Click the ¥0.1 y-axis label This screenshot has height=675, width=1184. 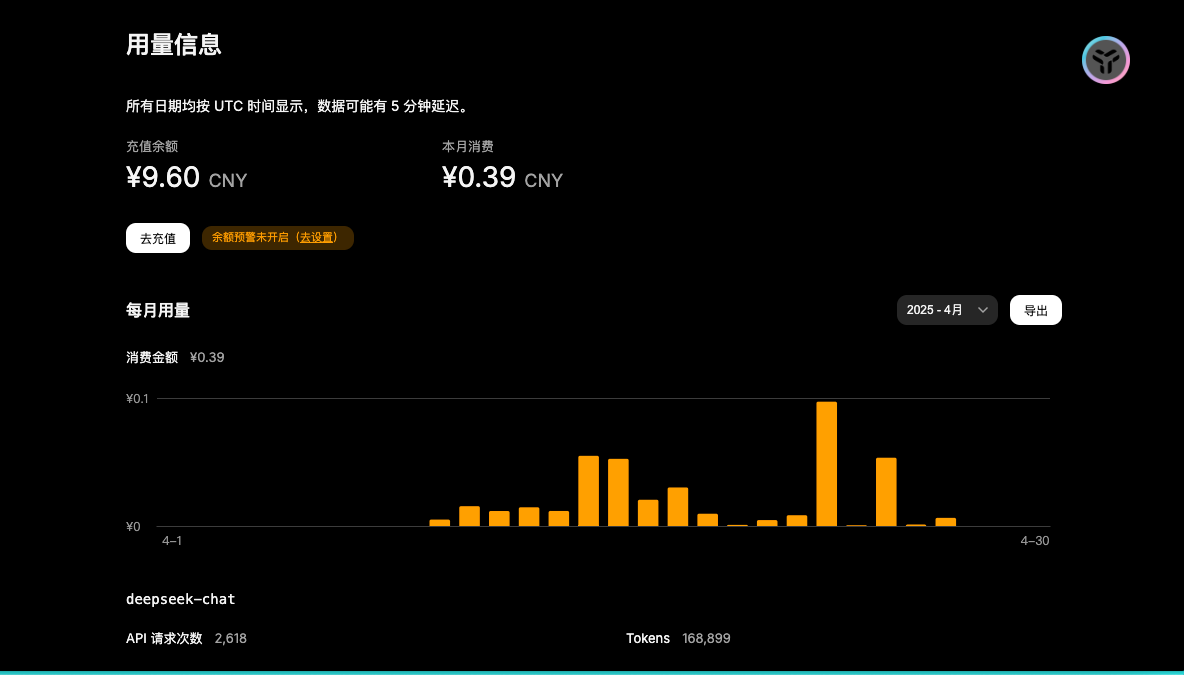tap(137, 398)
